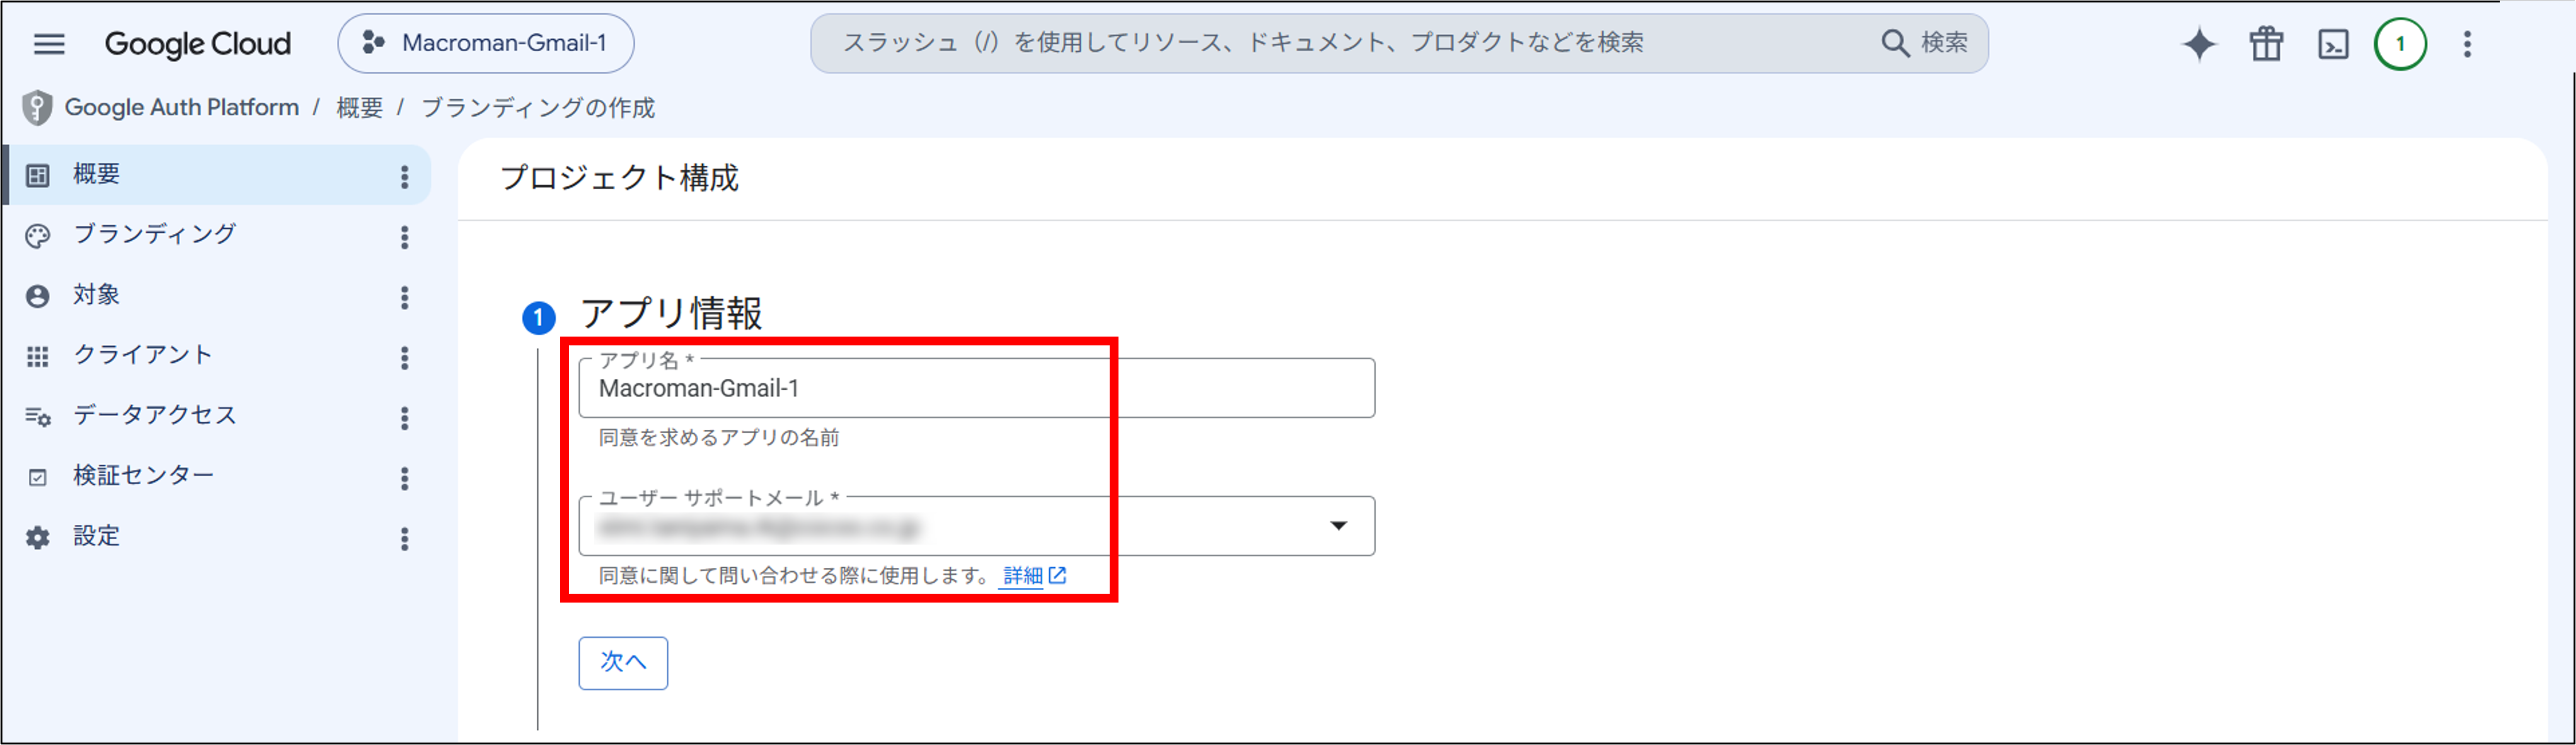Click the 次へ button
The image size is (2576, 745).
(623, 663)
